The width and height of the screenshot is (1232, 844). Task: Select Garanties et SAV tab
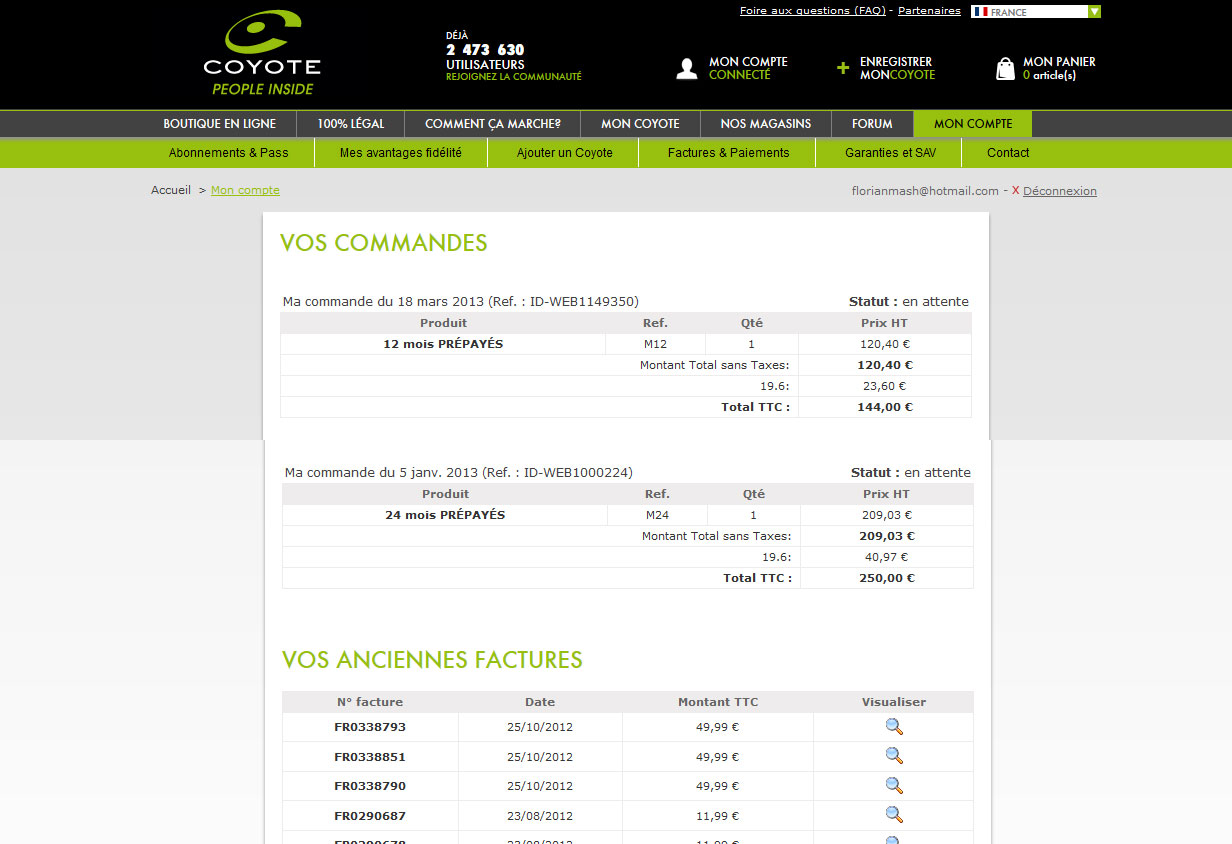click(890, 153)
